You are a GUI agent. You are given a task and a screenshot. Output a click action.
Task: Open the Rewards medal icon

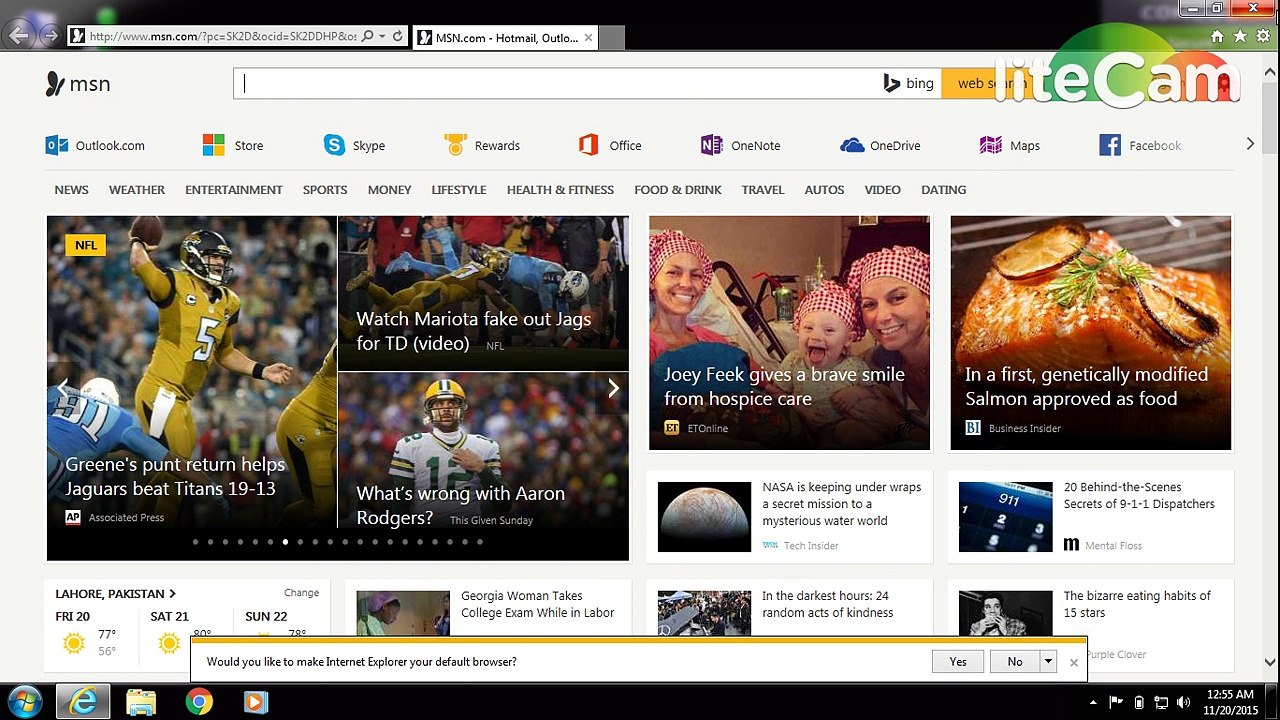click(455, 145)
